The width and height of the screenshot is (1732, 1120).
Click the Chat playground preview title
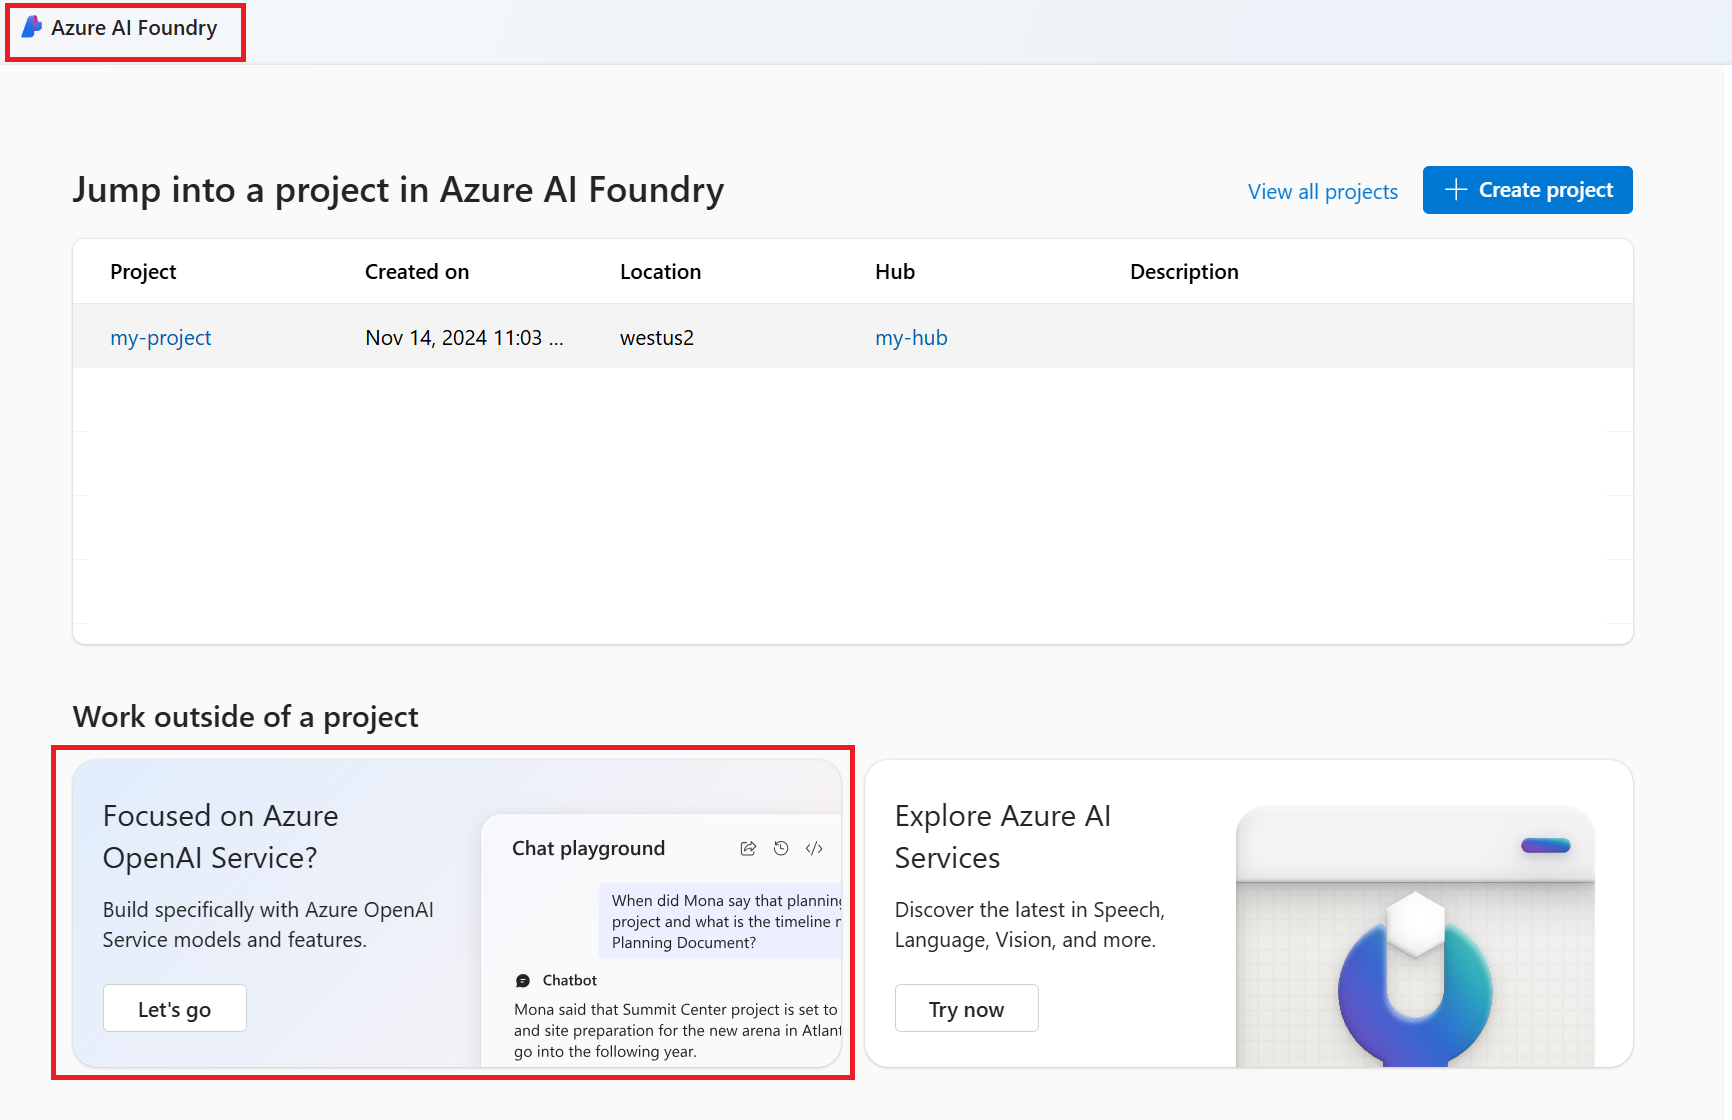589,849
